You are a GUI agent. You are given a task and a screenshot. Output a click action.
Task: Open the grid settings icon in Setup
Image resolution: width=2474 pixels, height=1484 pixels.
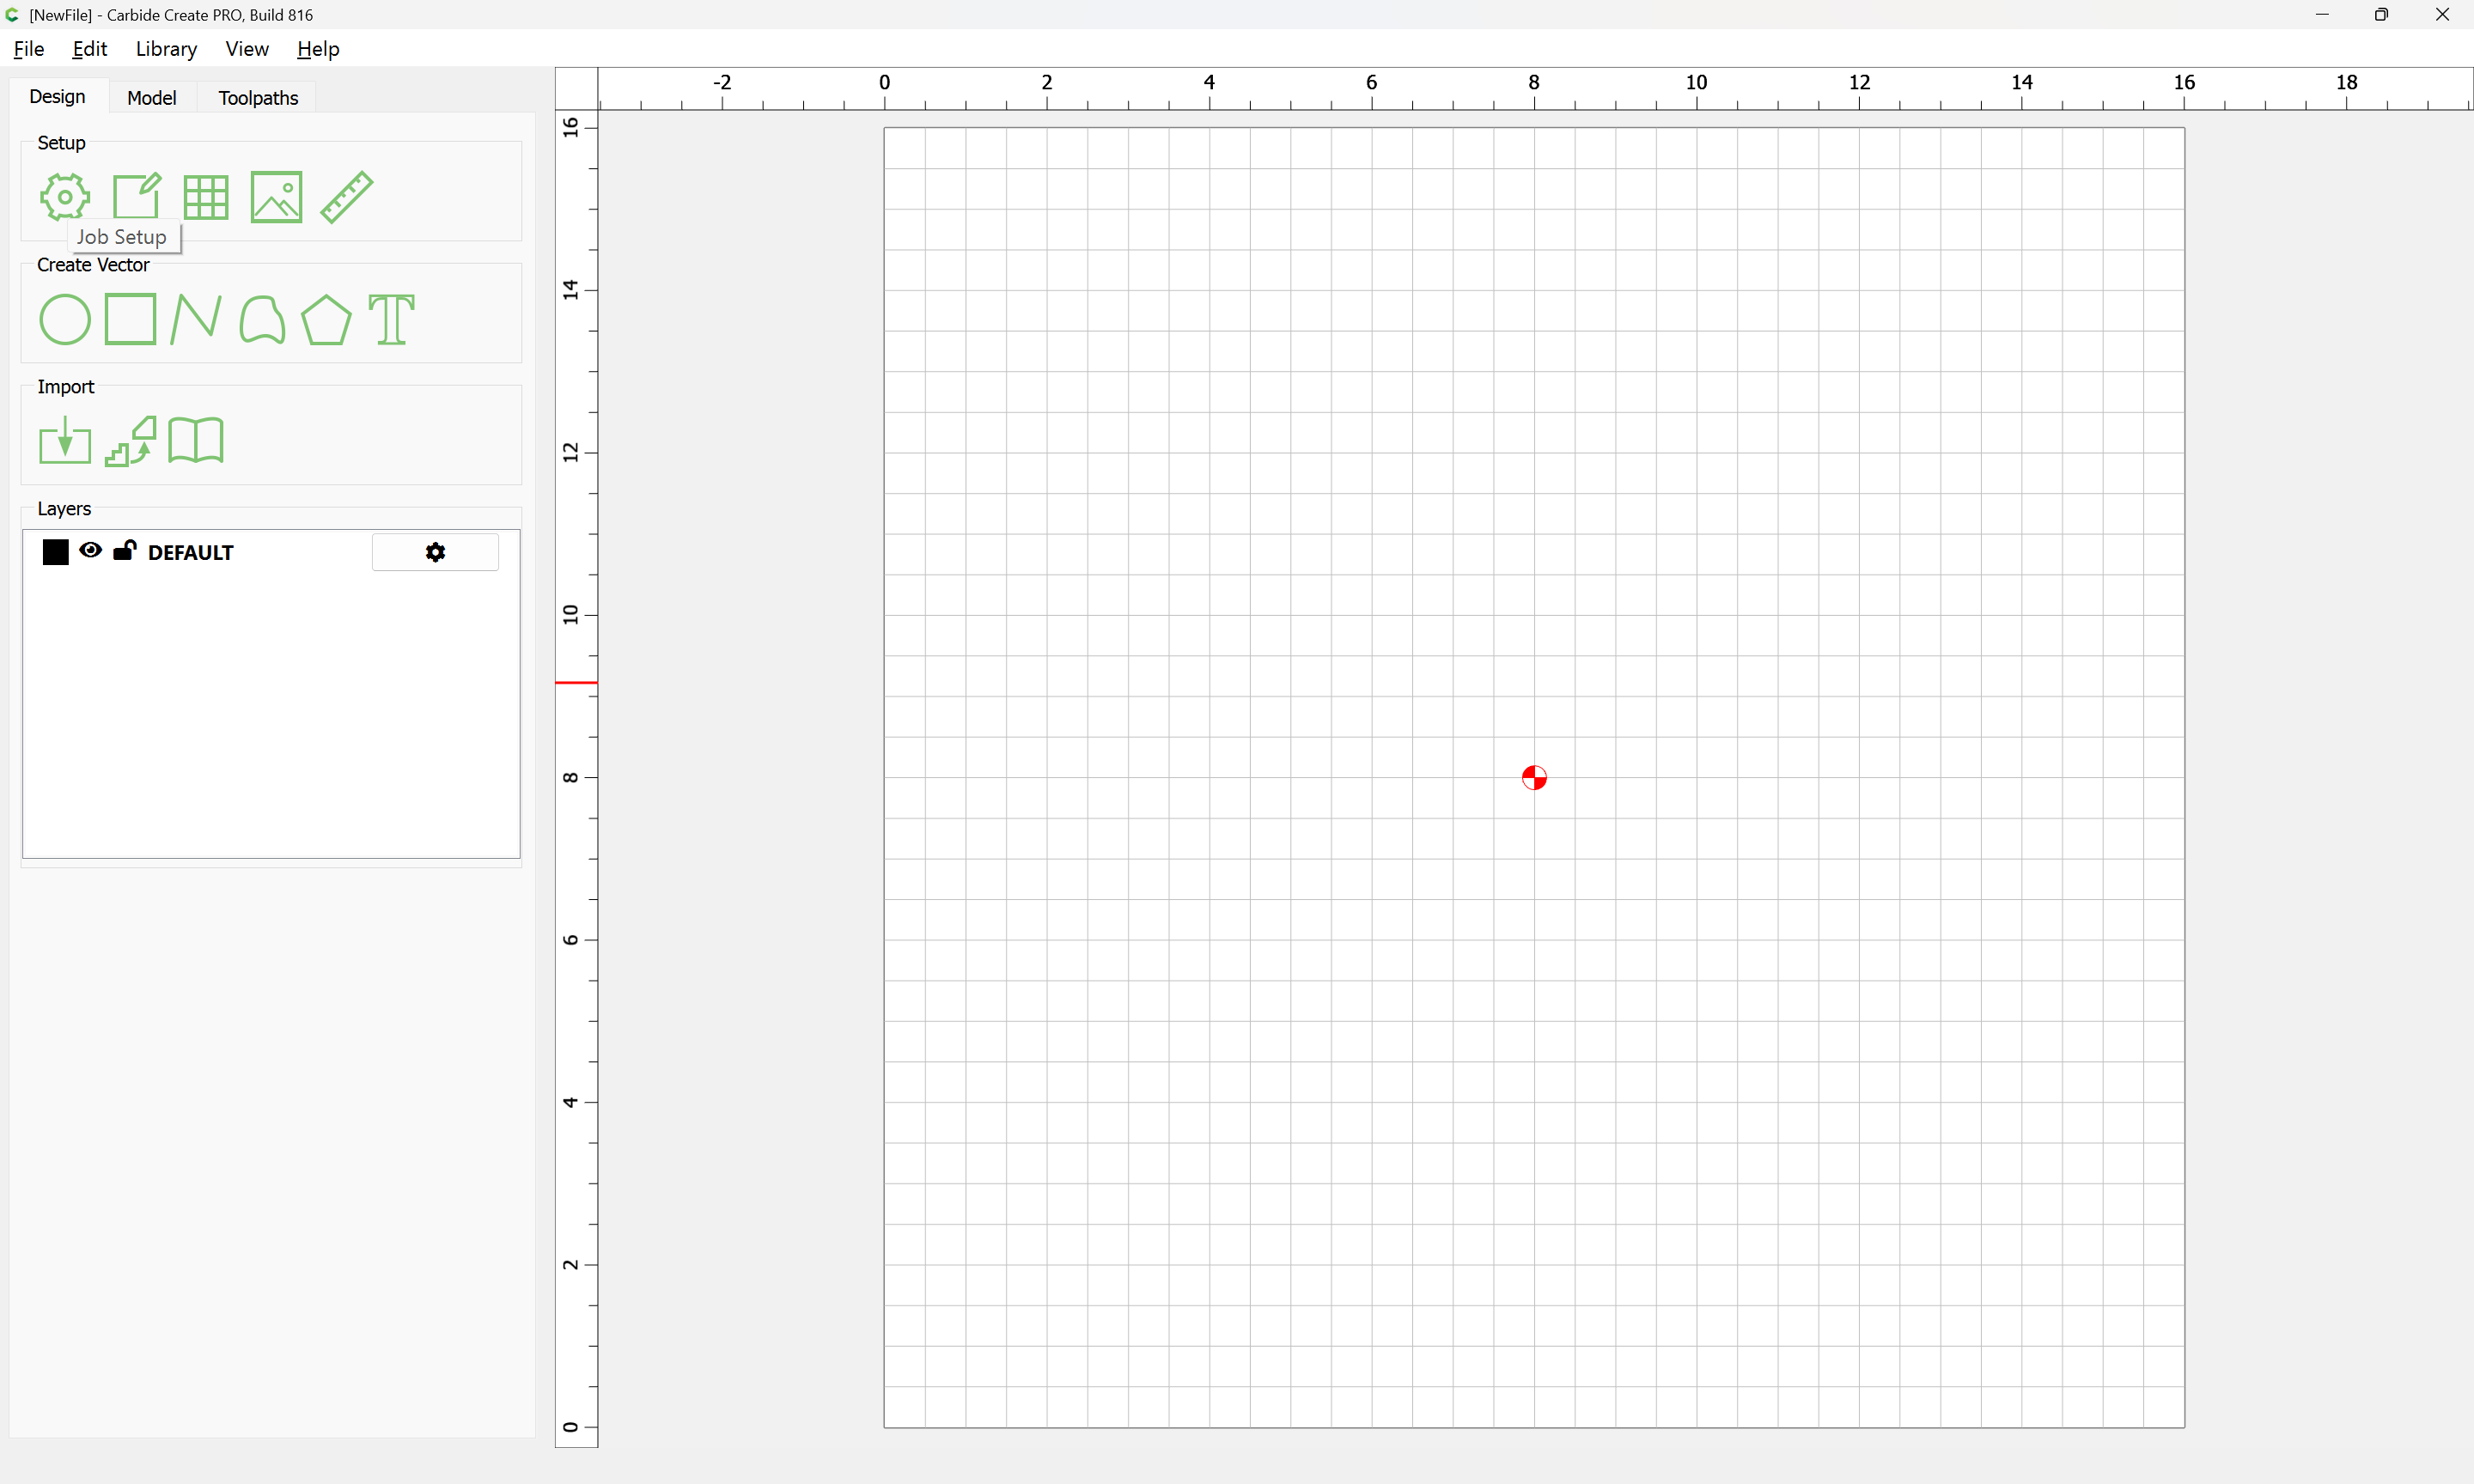pos(206,197)
